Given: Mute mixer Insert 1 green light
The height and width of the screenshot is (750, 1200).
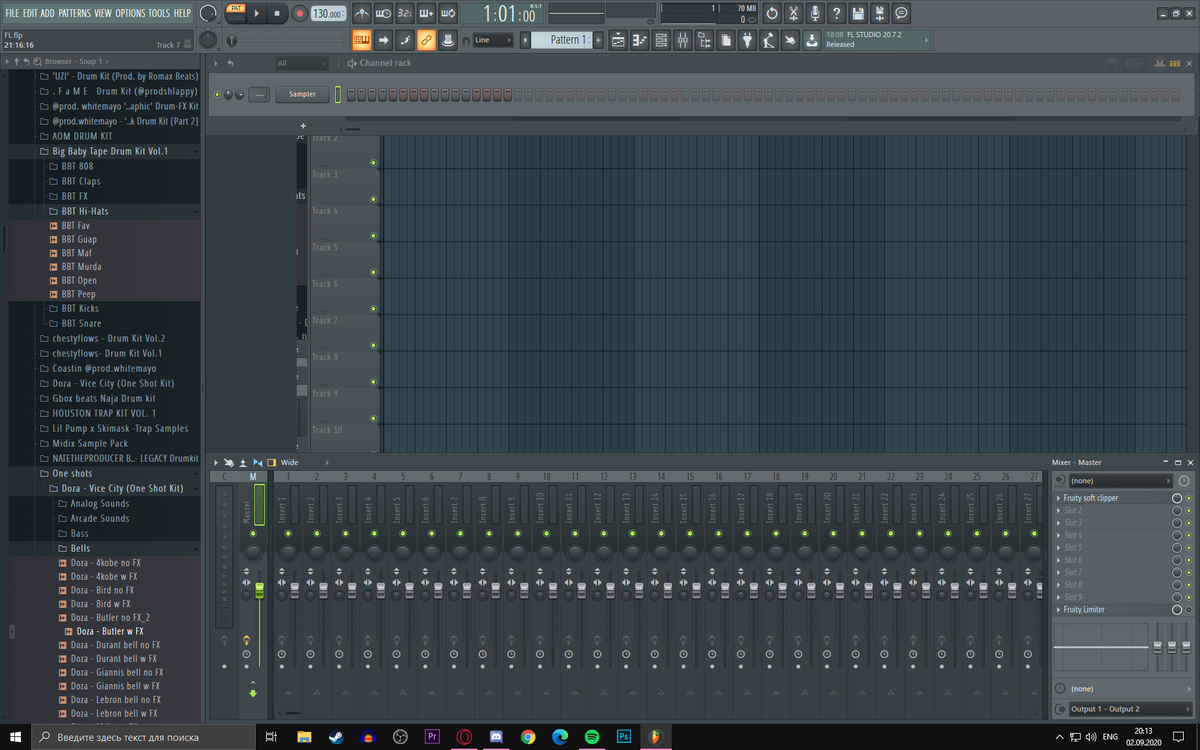Looking at the screenshot, I should [x=288, y=534].
